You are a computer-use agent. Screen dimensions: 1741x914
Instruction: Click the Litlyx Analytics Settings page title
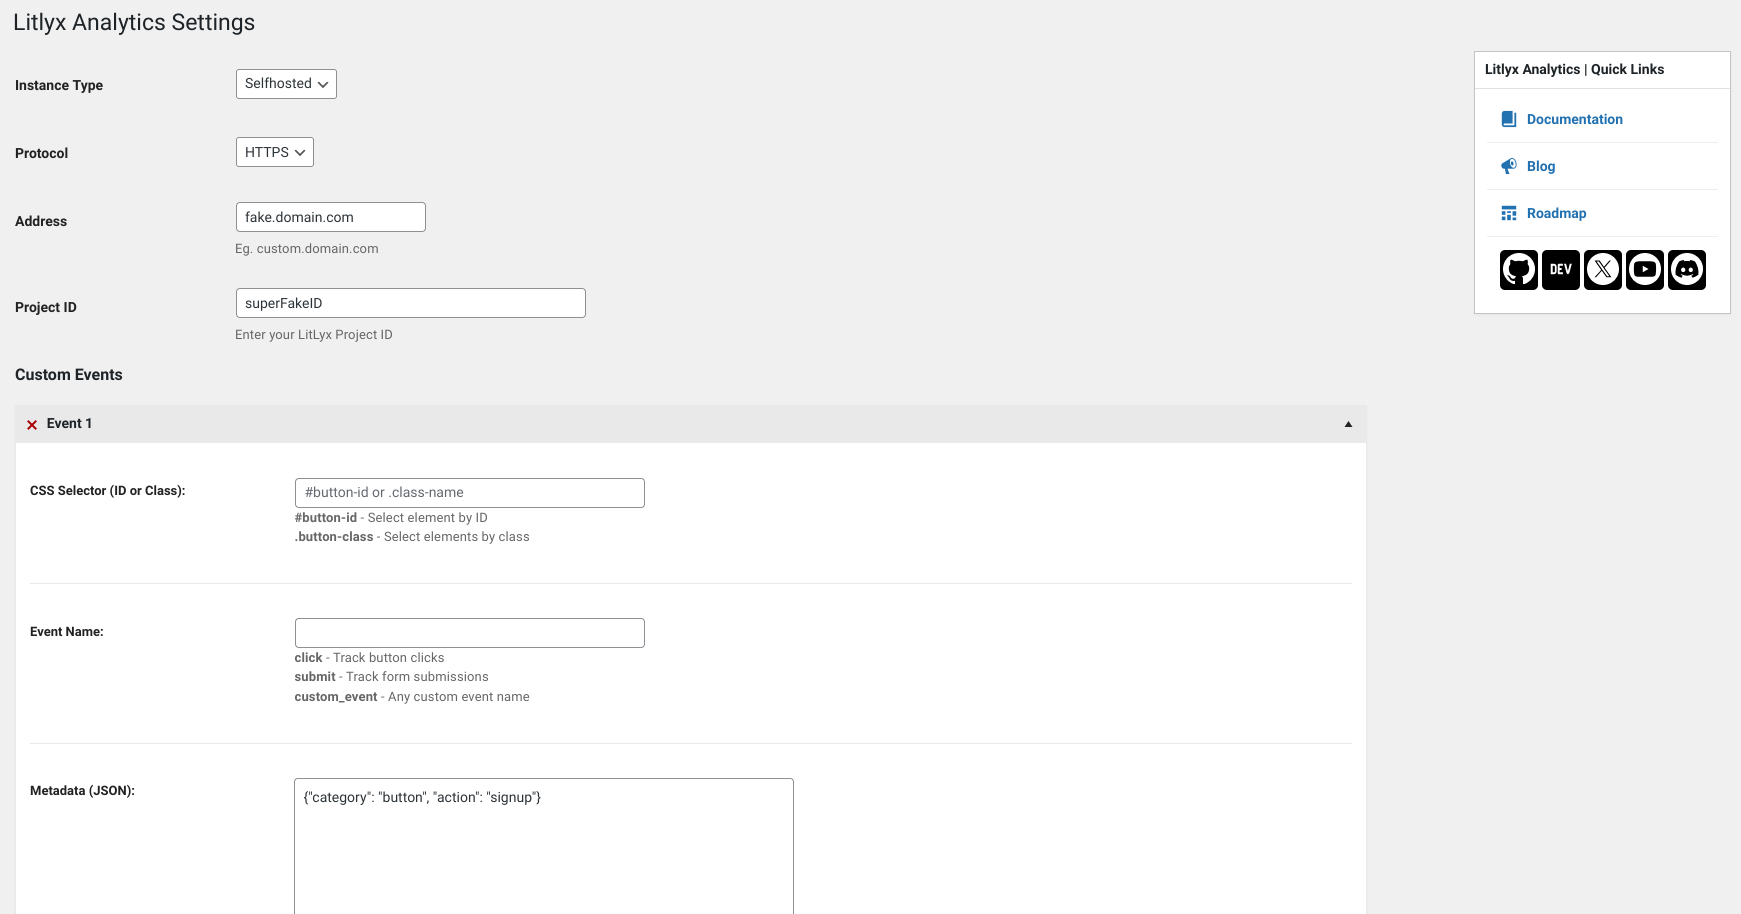coord(134,22)
